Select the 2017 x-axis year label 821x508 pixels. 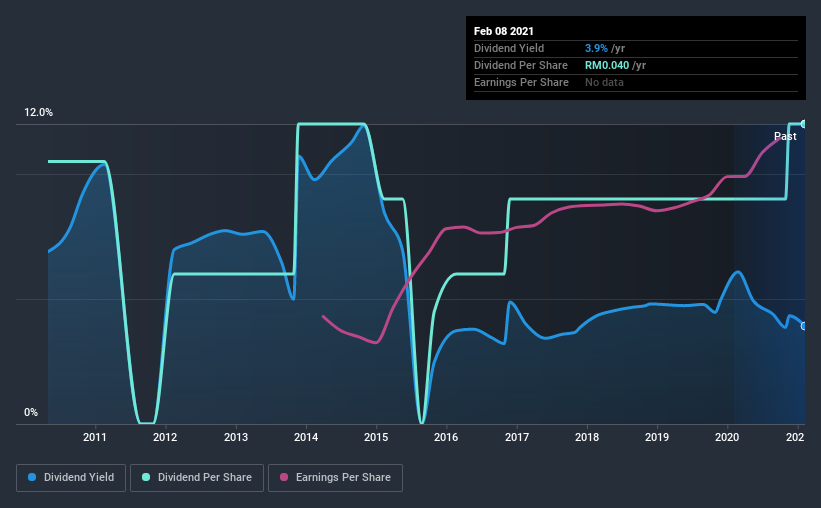pos(517,437)
